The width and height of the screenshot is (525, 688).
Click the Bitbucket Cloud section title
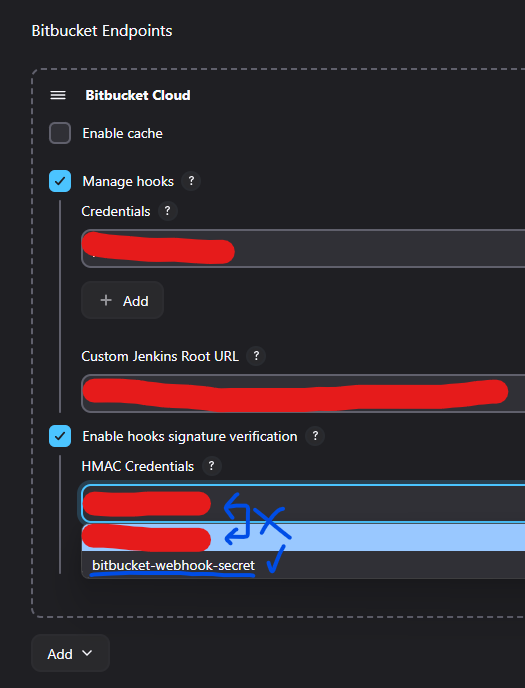(138, 95)
